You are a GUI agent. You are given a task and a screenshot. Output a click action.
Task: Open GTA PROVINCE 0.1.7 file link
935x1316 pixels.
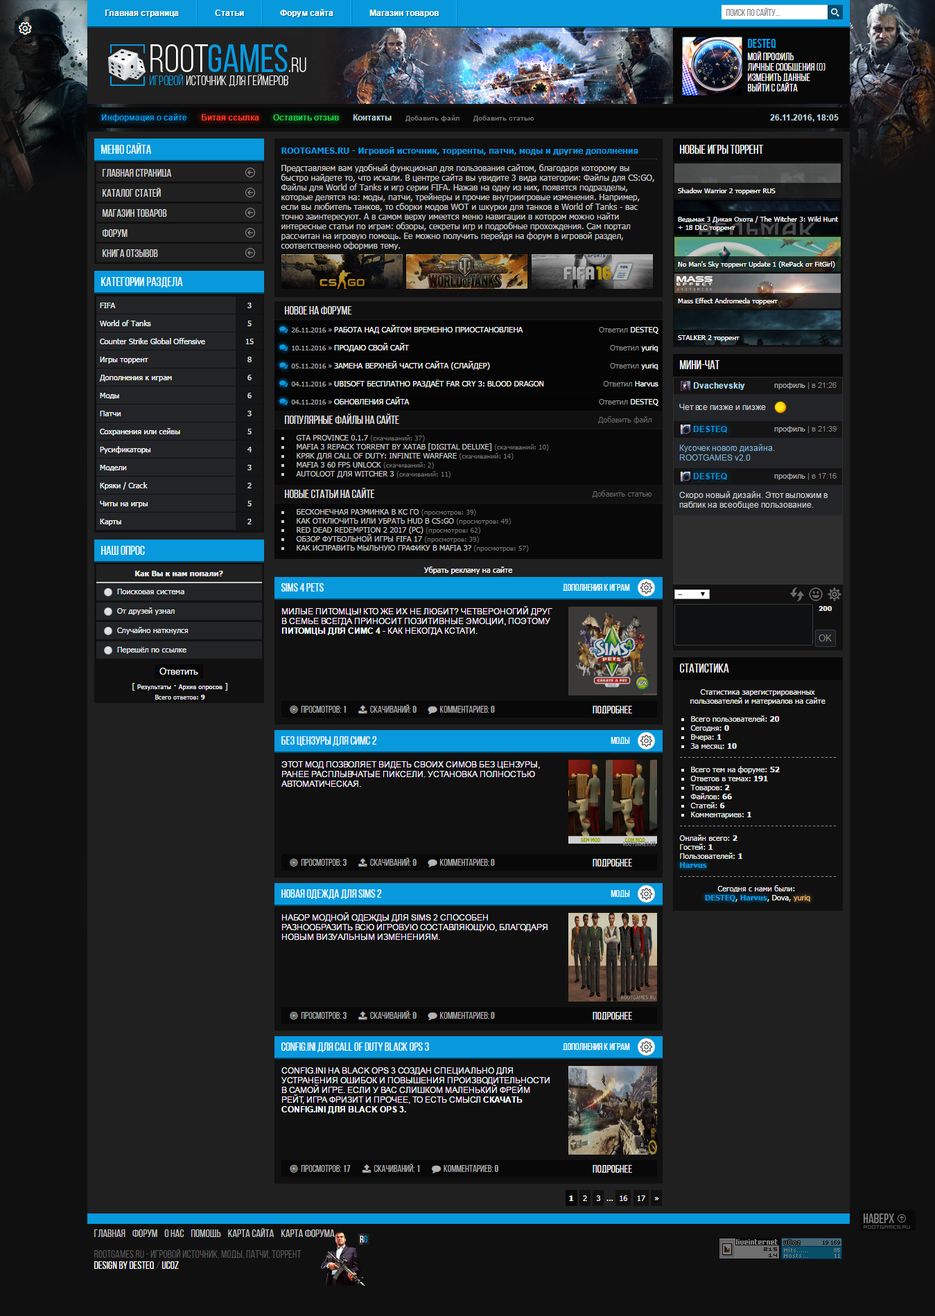coord(332,438)
